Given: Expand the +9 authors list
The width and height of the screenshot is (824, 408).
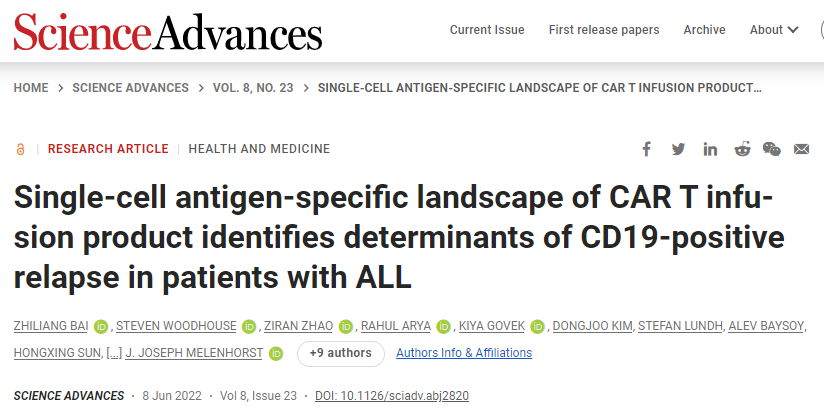Looking at the screenshot, I should pos(341,353).
